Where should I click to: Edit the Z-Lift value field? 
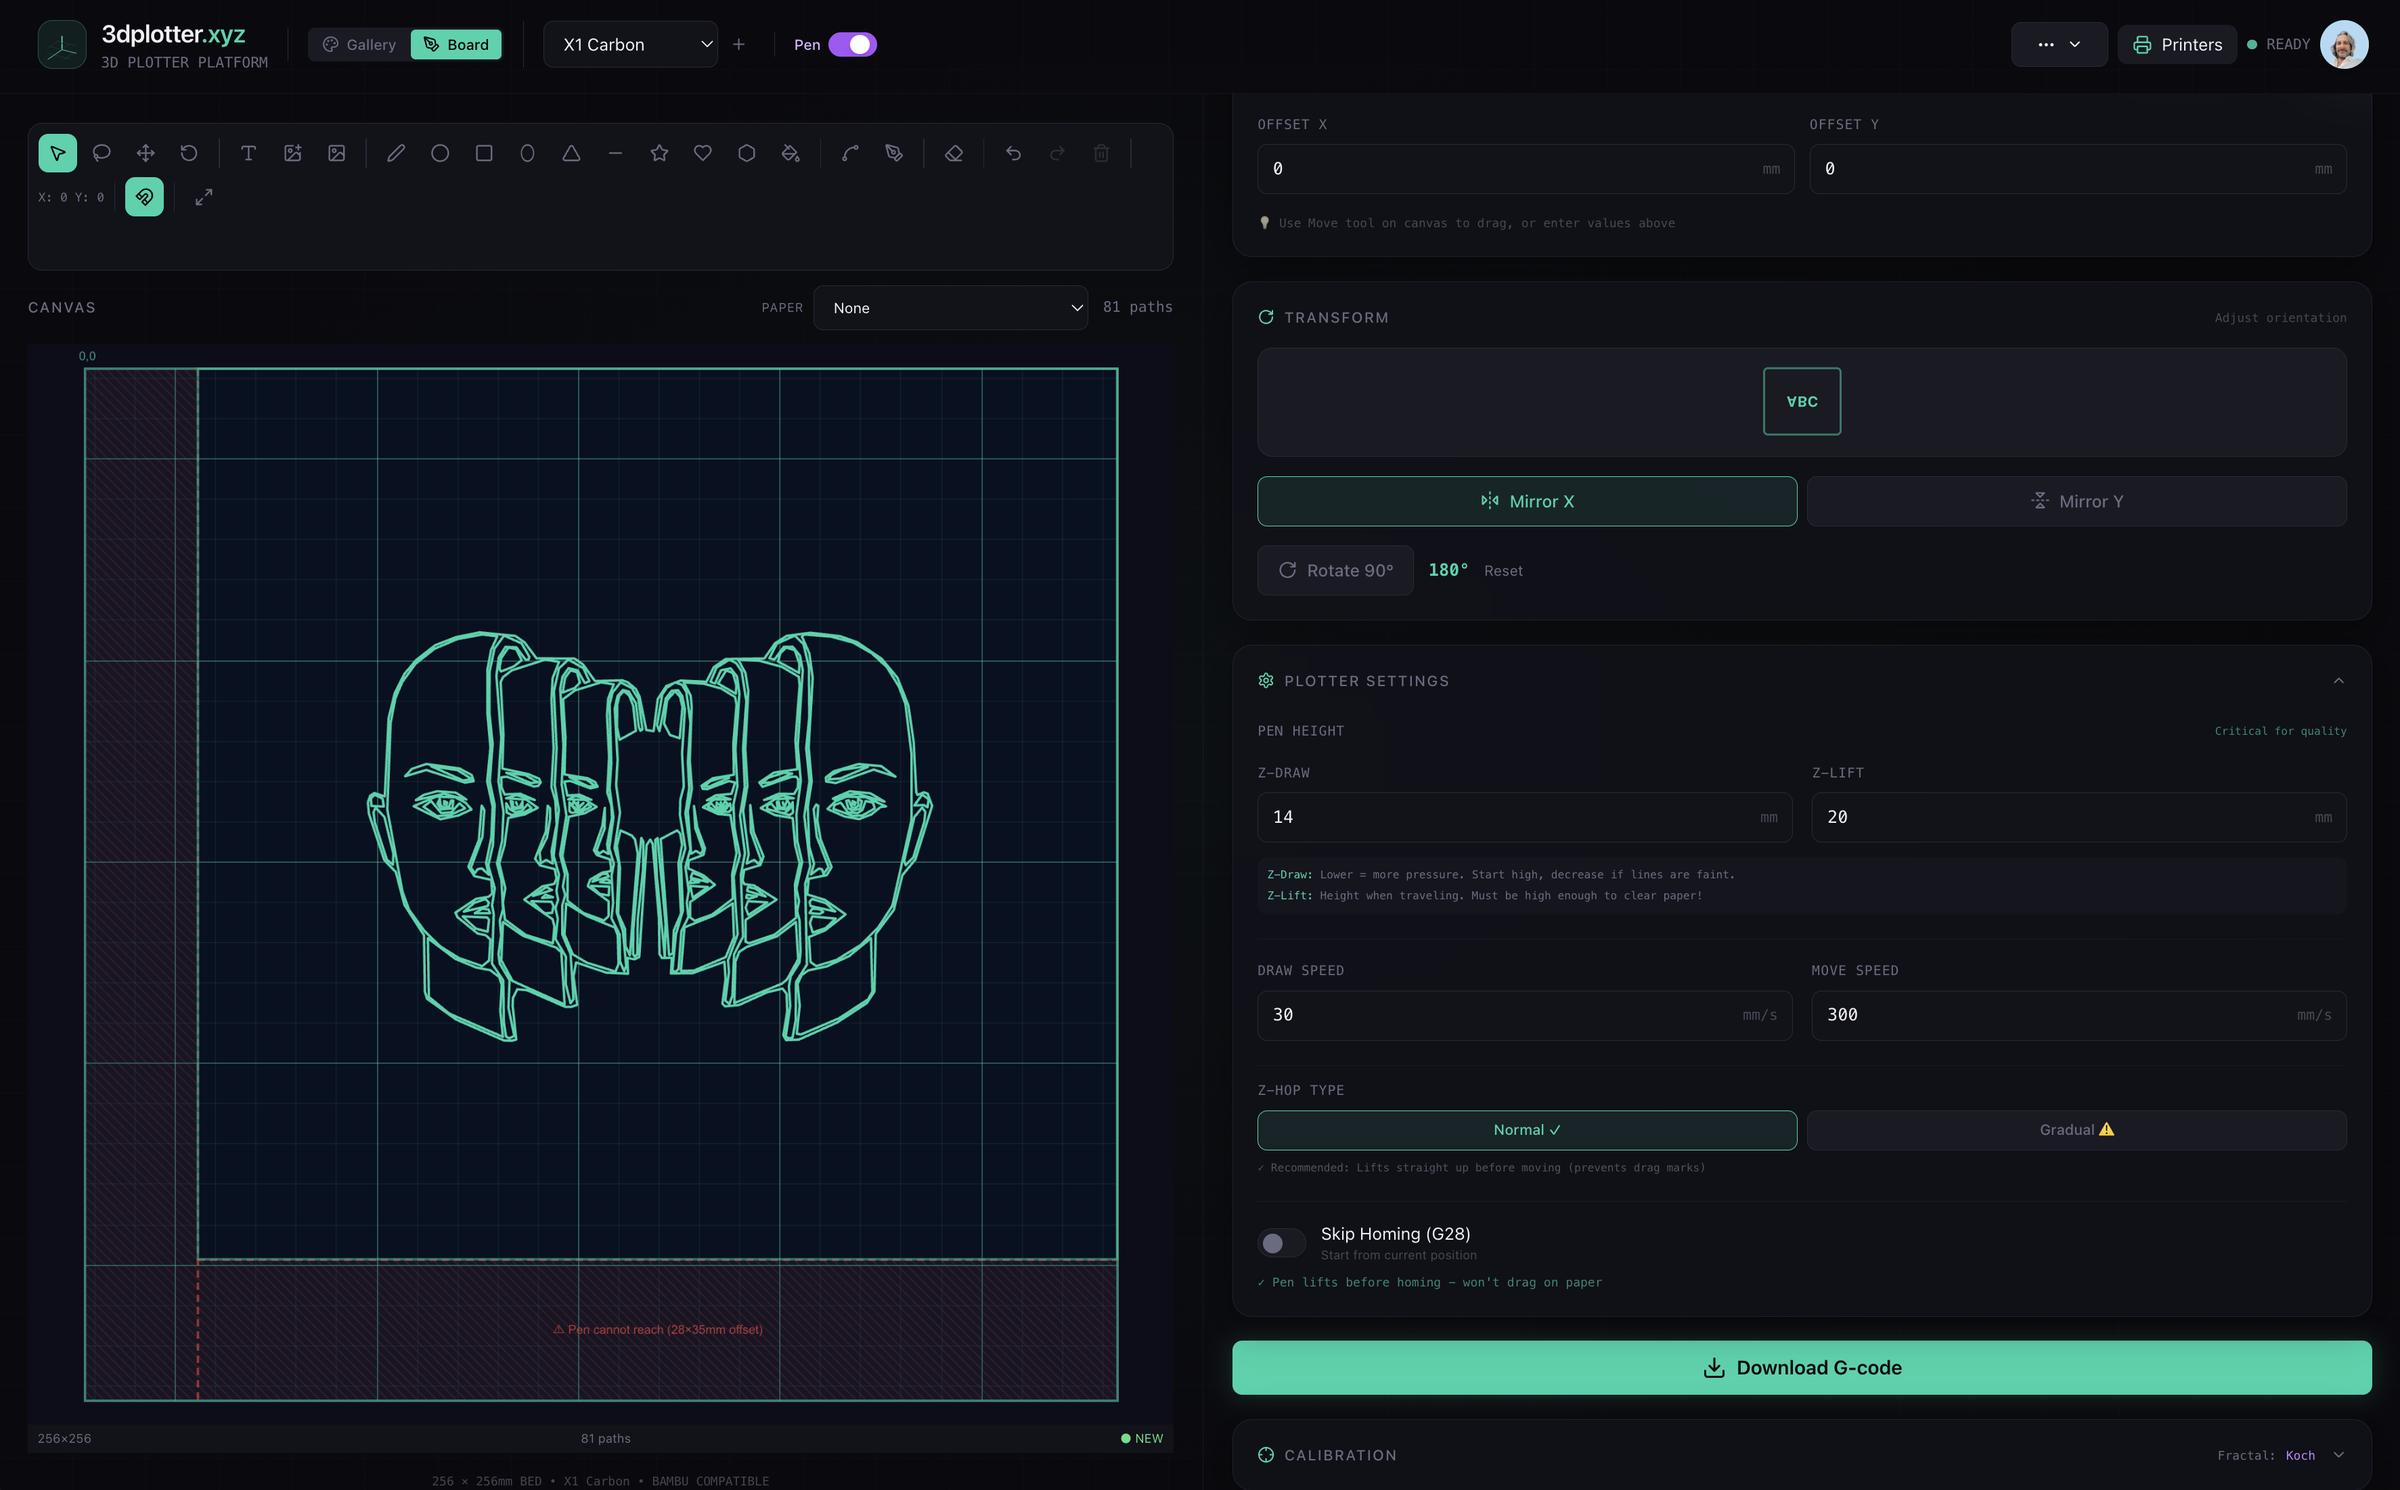coord(2079,817)
